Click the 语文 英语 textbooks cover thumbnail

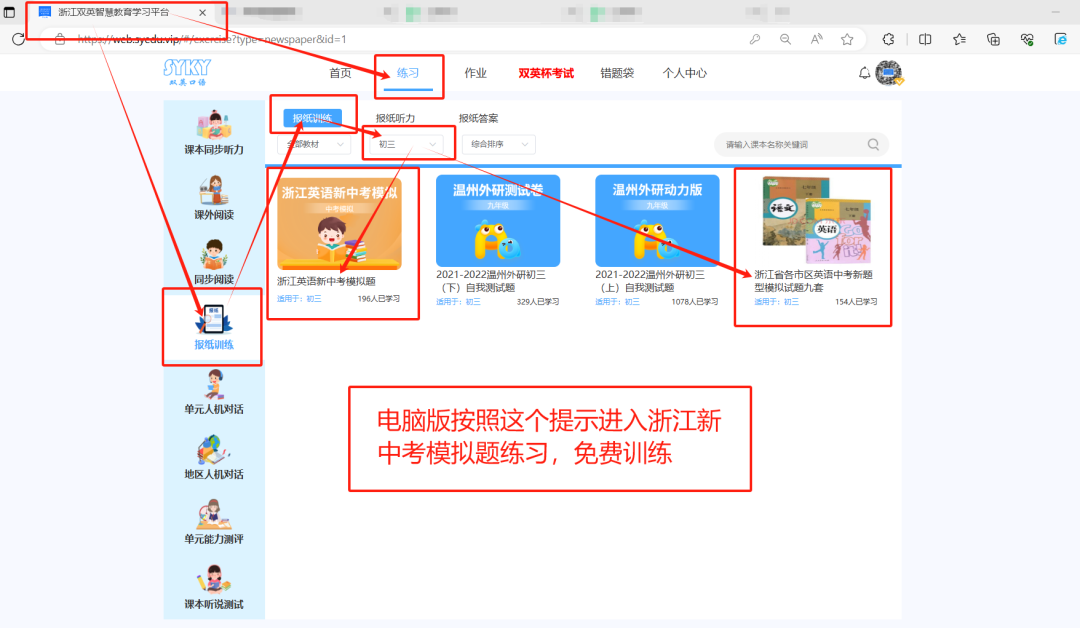[x=816, y=220]
